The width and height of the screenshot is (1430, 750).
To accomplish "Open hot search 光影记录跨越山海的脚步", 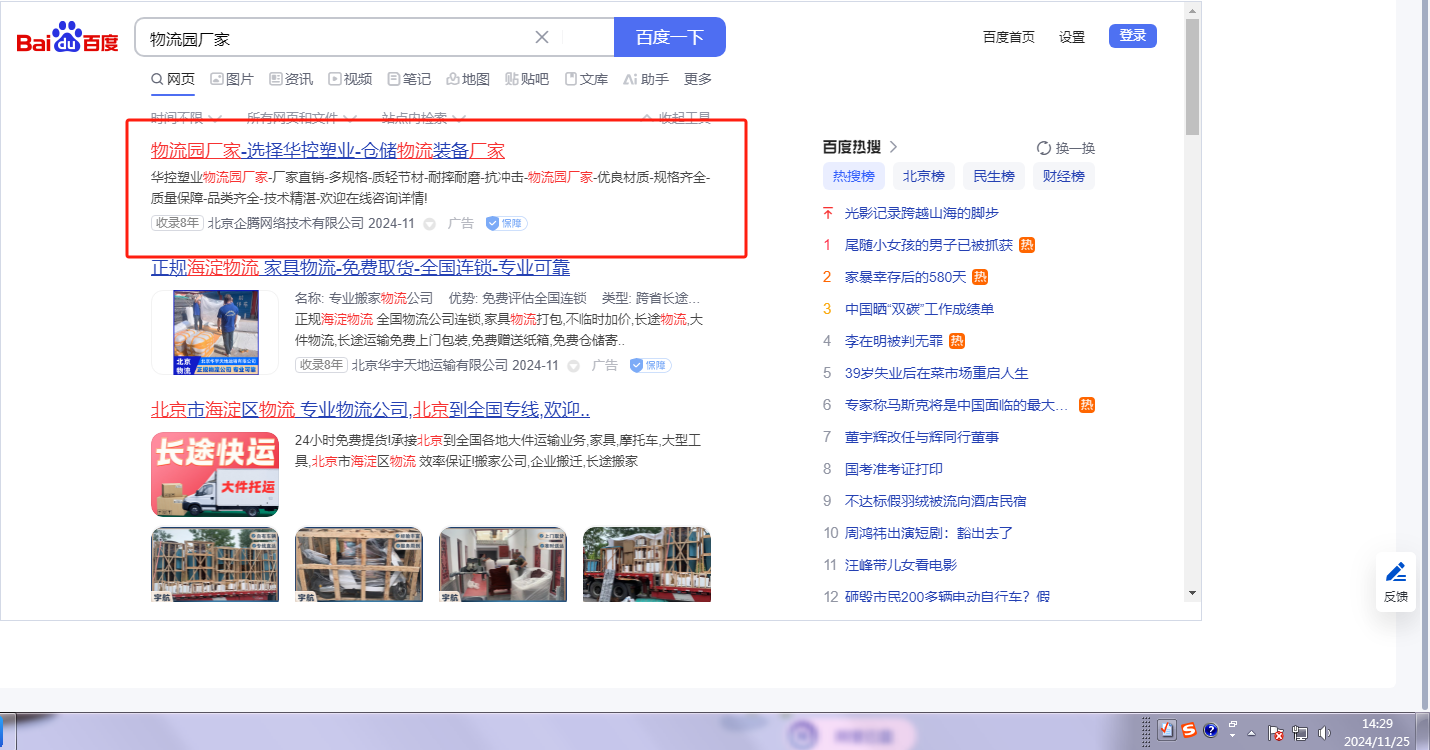I will click(922, 213).
